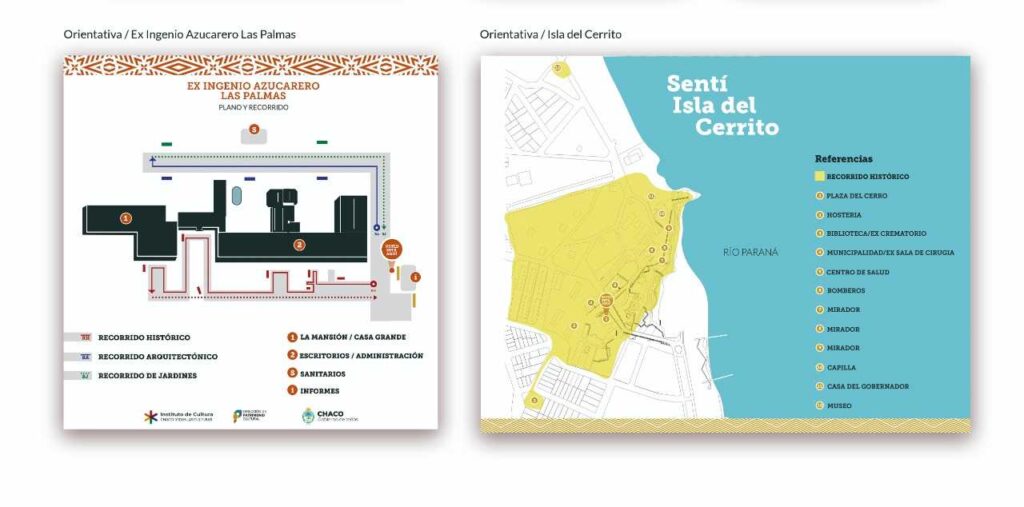The width and height of the screenshot is (1024, 507).
Task: Click the 'SANITARIOS' legend label
Action: tap(323, 374)
